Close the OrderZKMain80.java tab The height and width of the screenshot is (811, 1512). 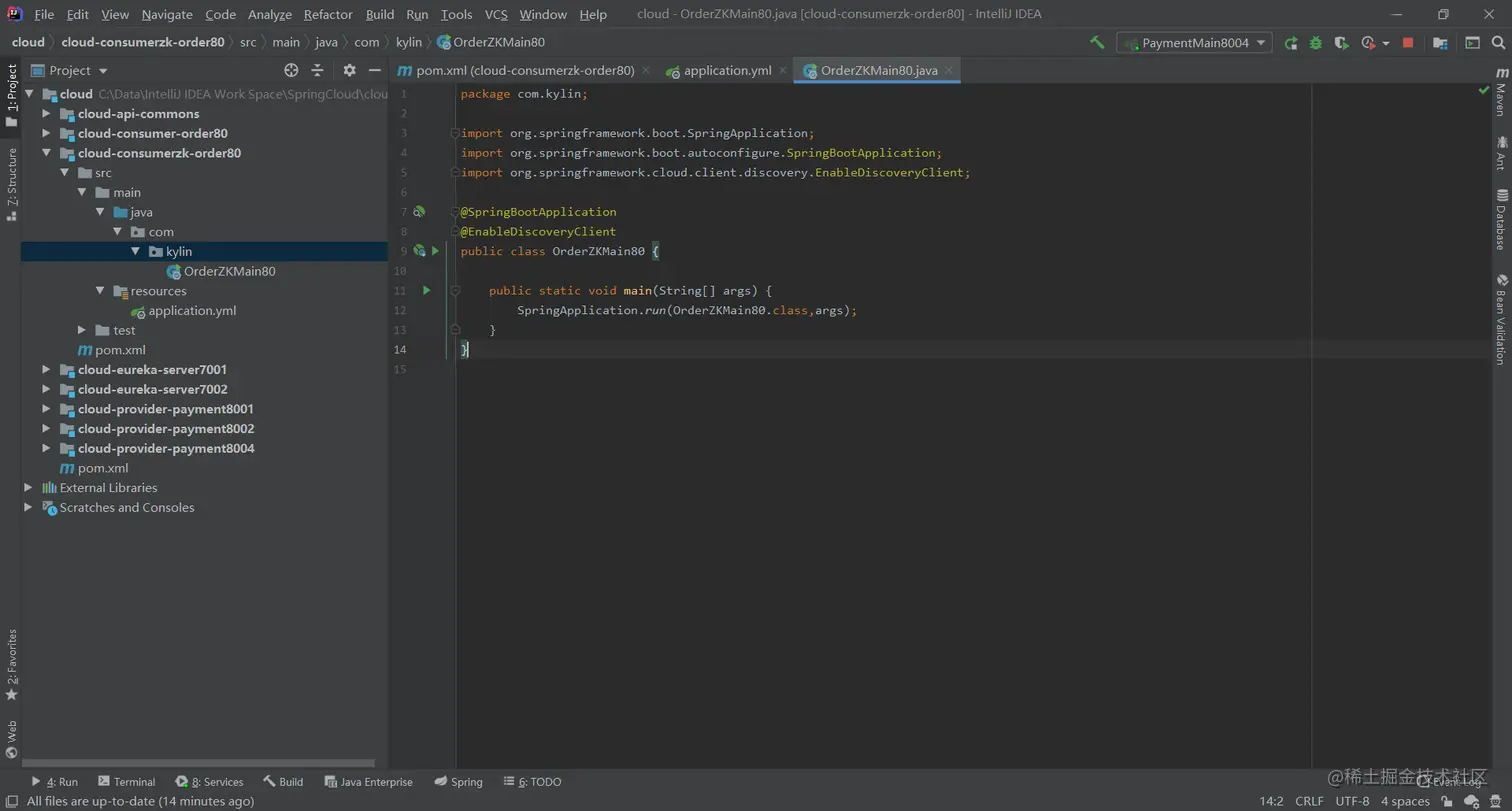coord(949,71)
